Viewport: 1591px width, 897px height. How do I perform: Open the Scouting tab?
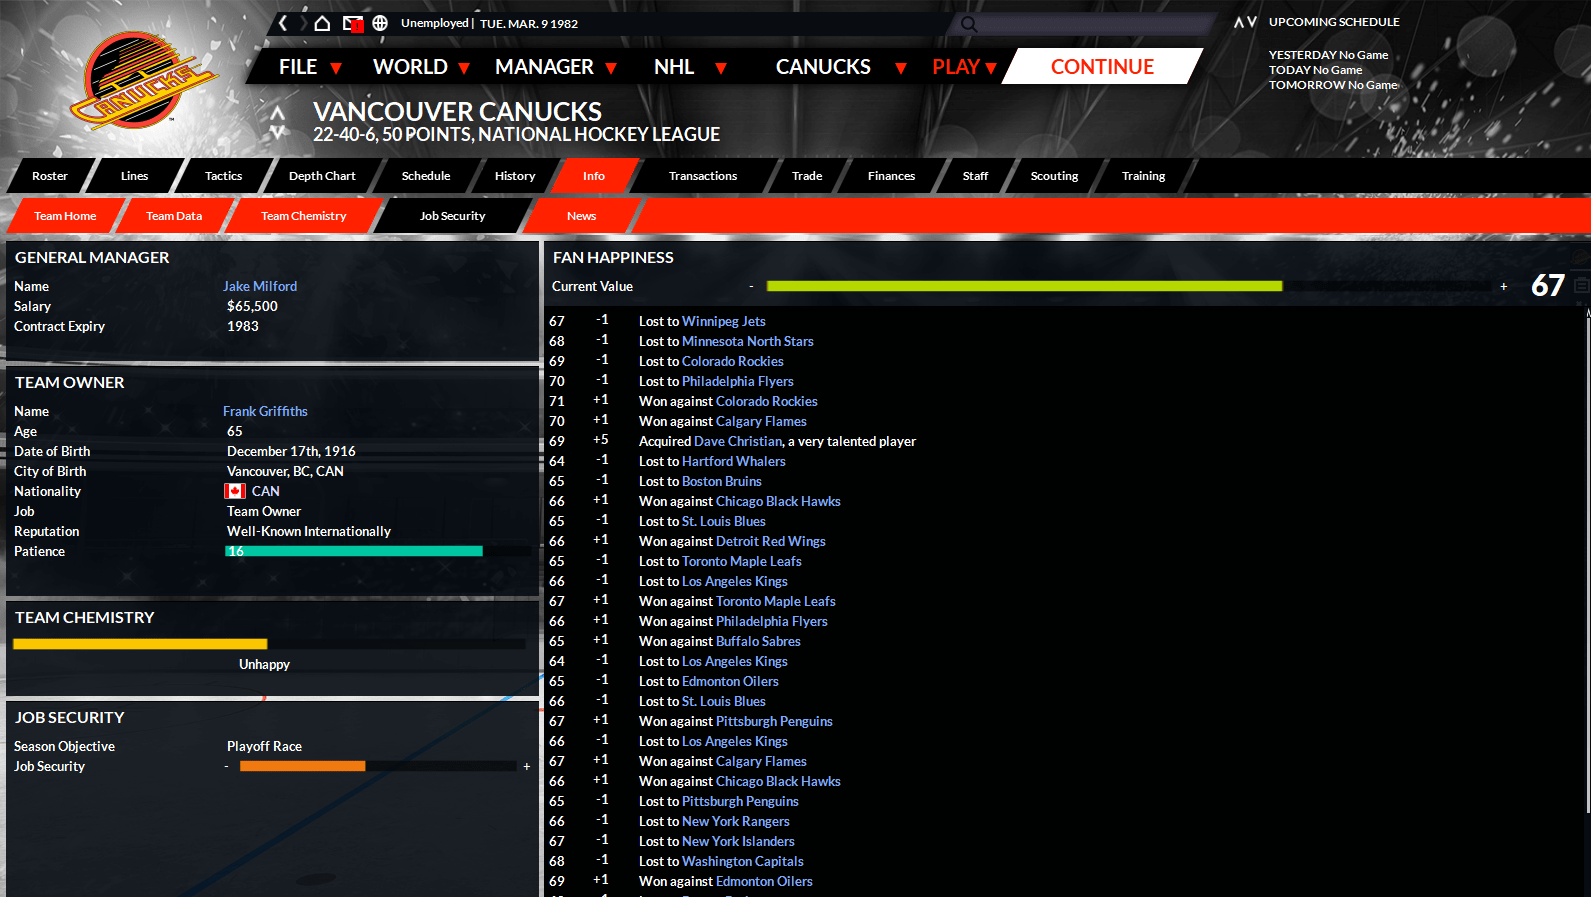tap(1054, 176)
